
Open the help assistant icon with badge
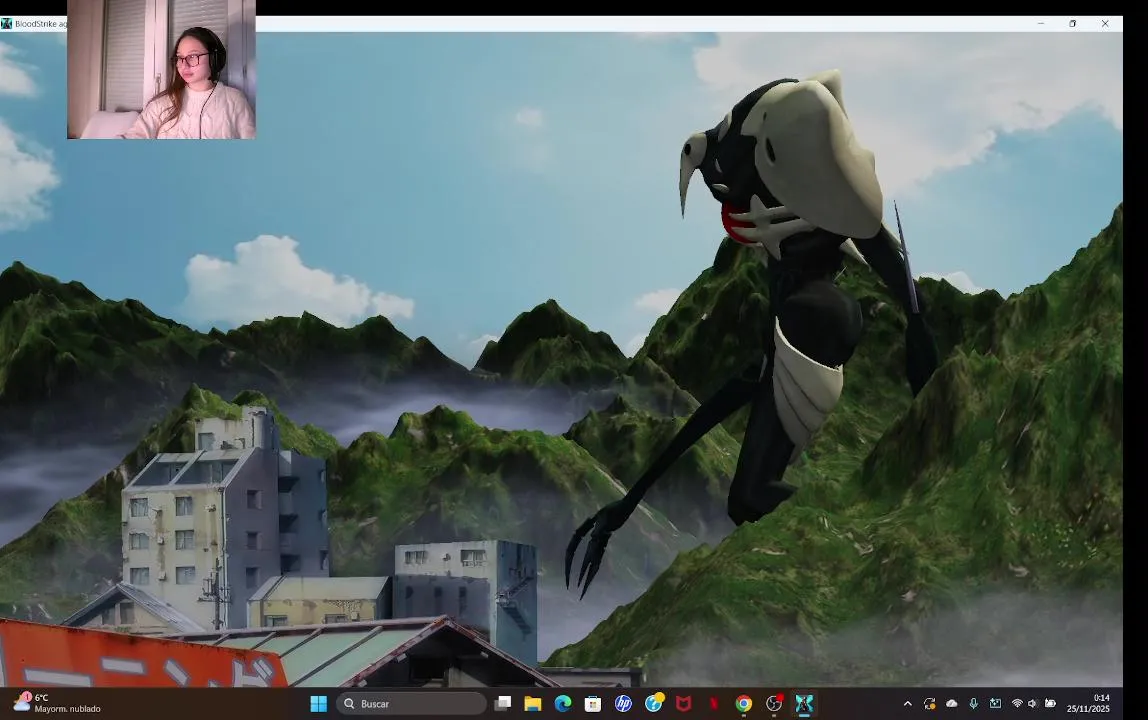pos(654,703)
